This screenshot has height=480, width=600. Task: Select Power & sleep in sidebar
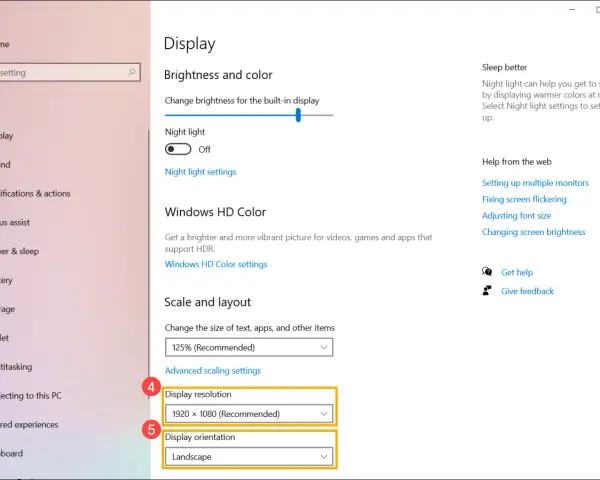(x=20, y=251)
